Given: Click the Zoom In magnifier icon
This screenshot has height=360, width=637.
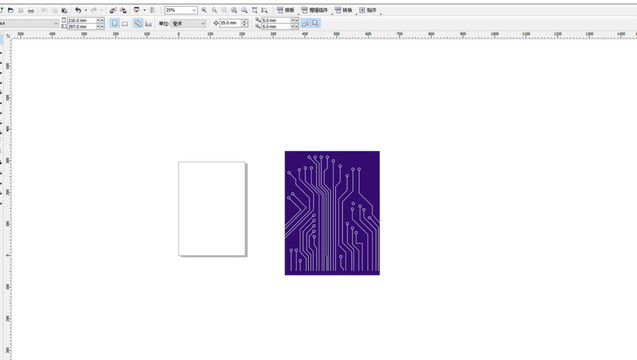Looking at the screenshot, I should pyautogui.click(x=204, y=10).
